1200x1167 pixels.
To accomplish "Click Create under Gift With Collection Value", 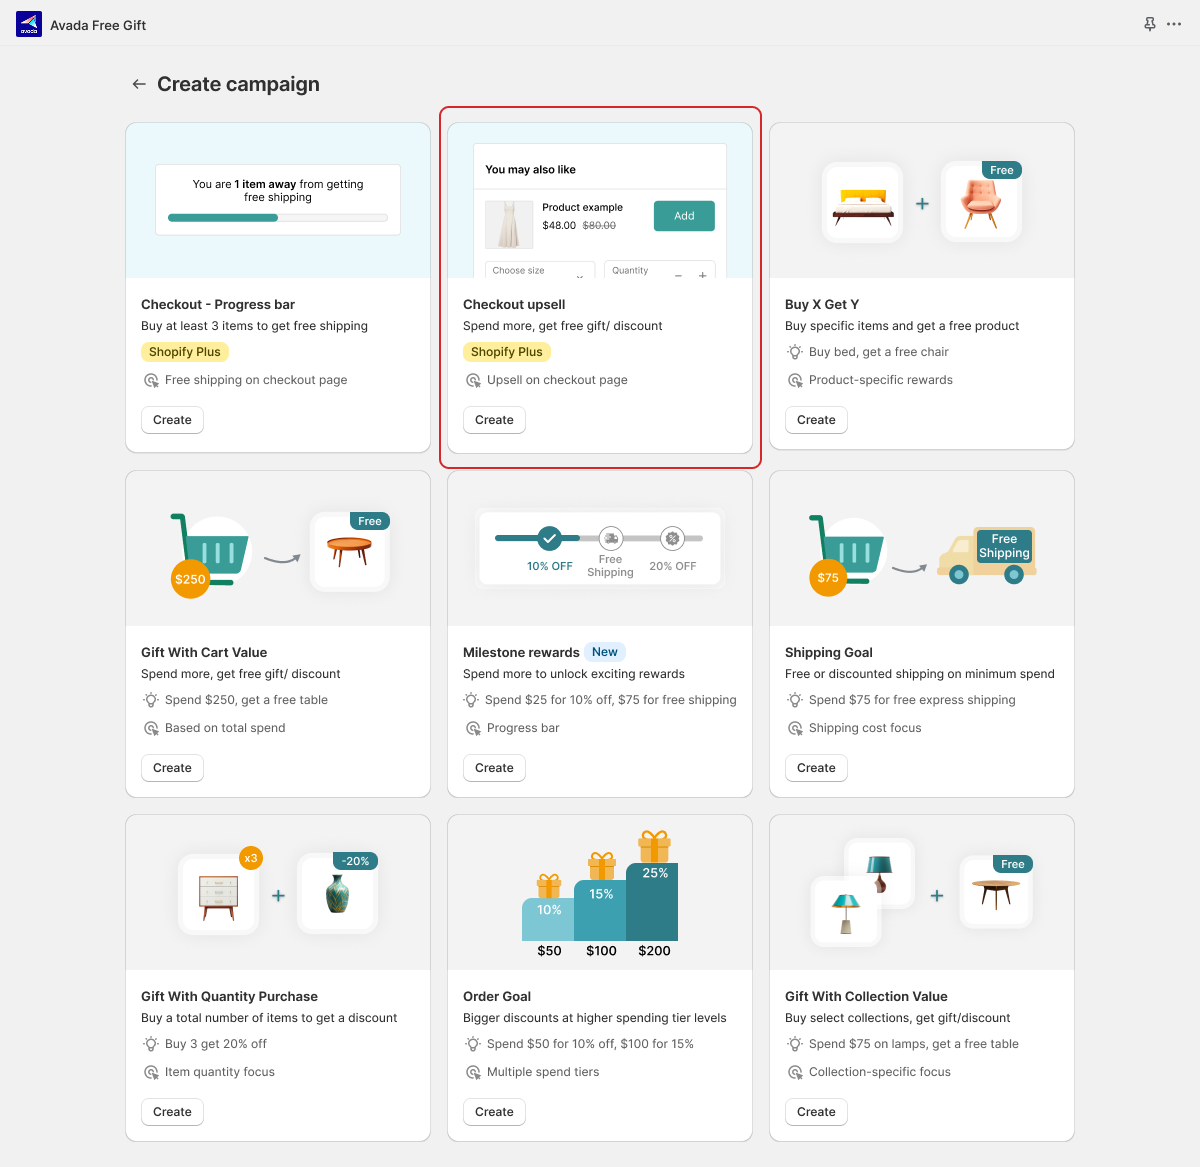I will click(816, 1112).
